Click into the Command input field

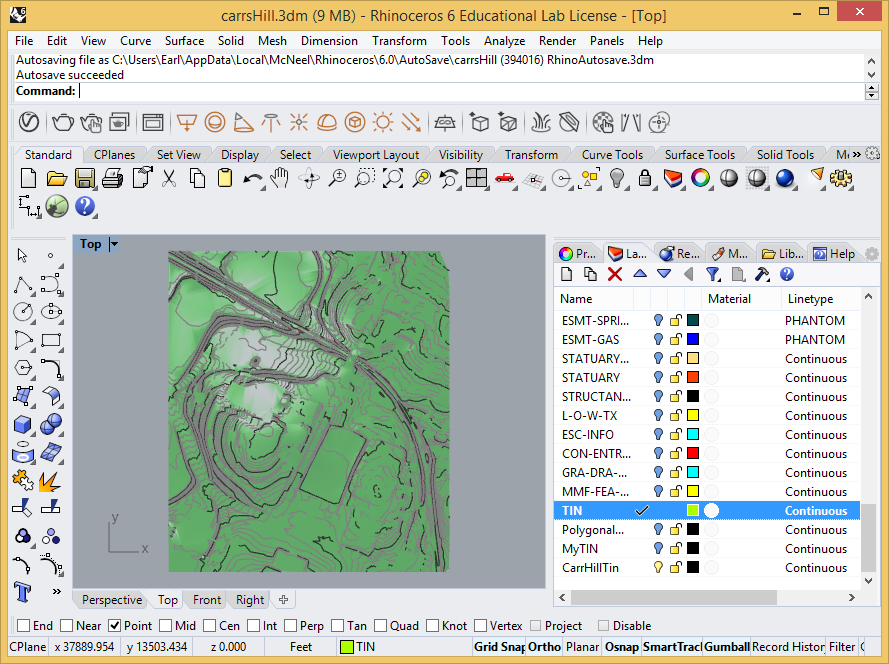click(x=471, y=91)
